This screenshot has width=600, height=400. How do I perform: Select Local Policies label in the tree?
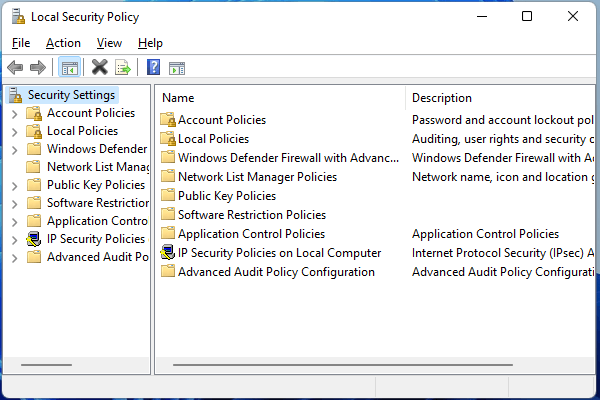click(x=82, y=131)
